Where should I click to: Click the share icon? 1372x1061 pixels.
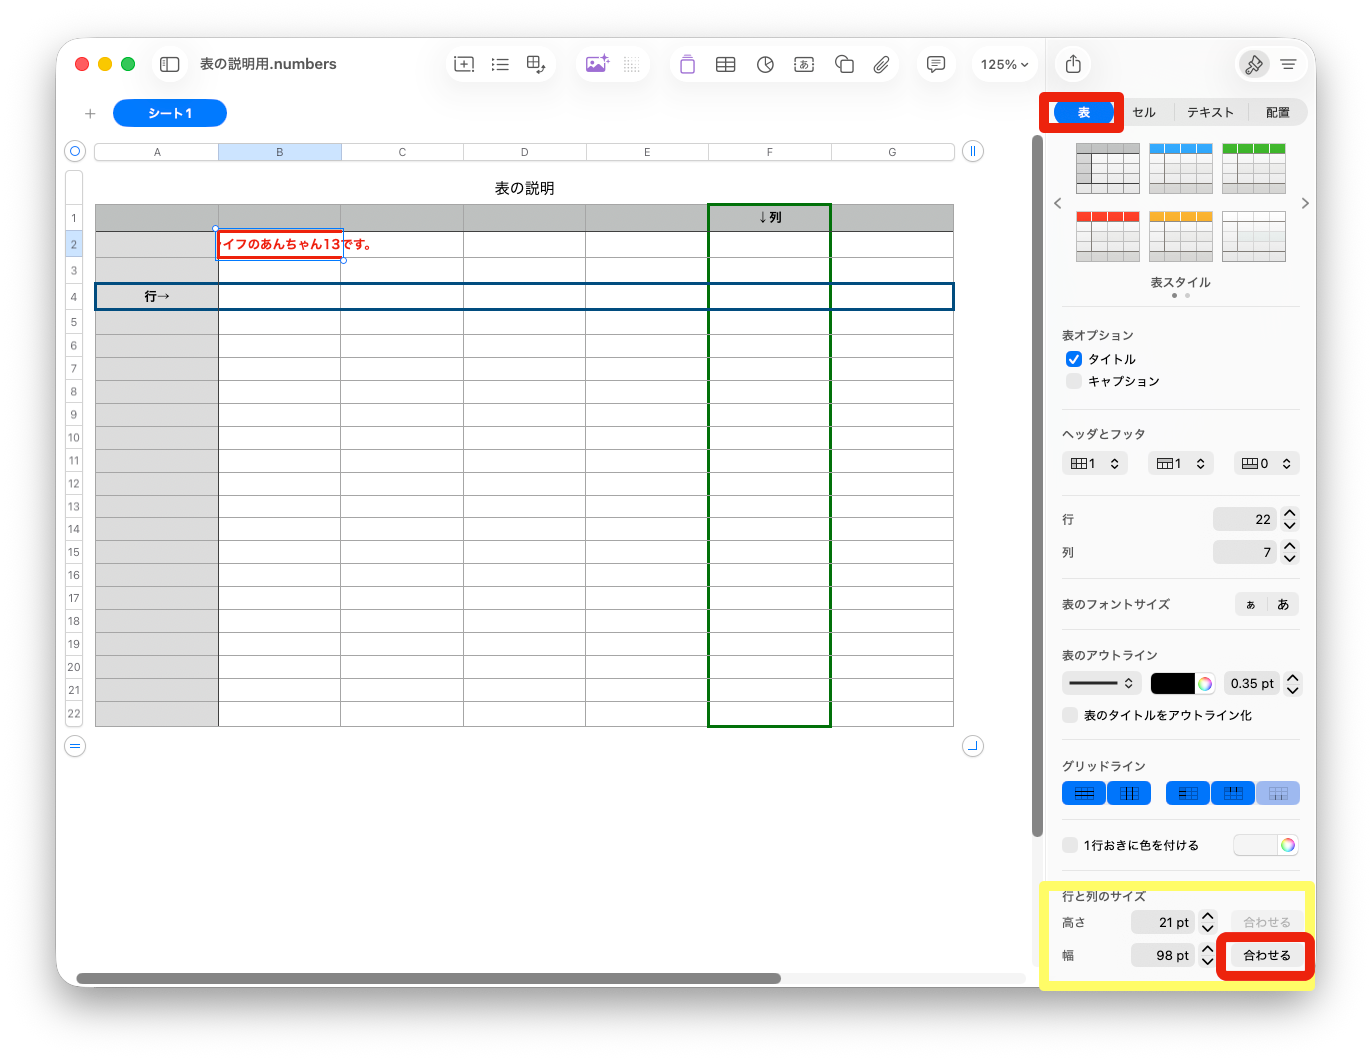click(x=1073, y=64)
